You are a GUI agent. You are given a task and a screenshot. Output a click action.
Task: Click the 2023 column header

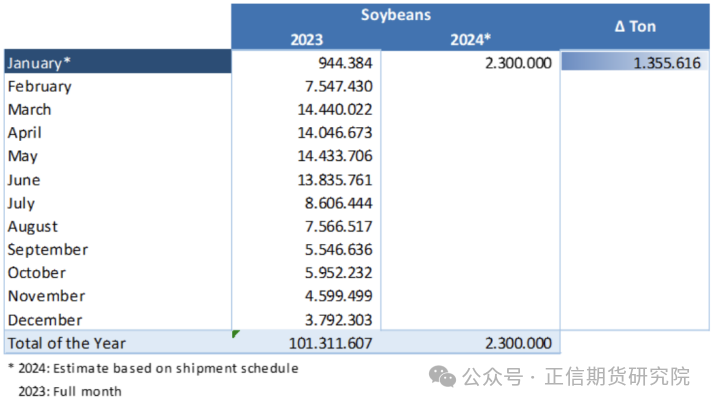point(306,40)
